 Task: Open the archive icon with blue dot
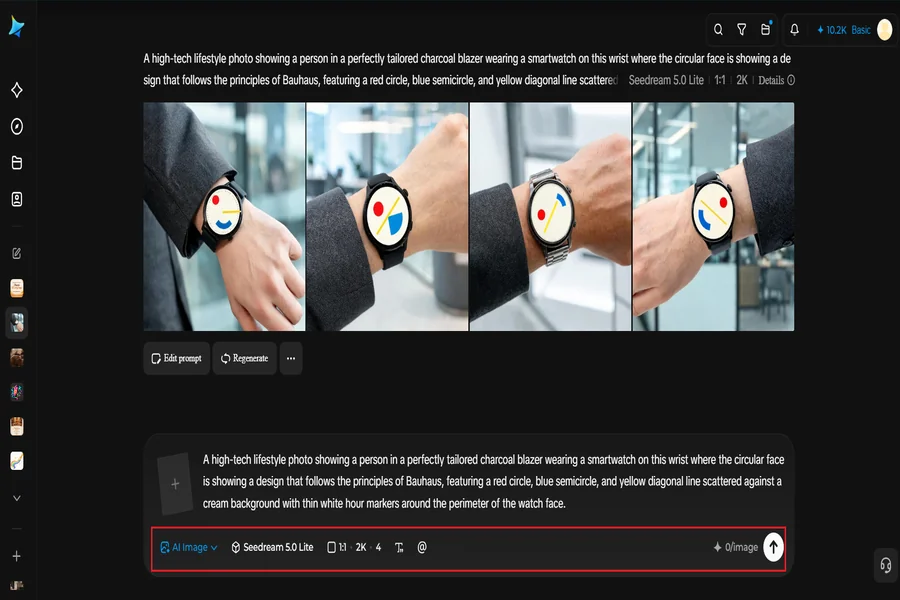point(766,29)
